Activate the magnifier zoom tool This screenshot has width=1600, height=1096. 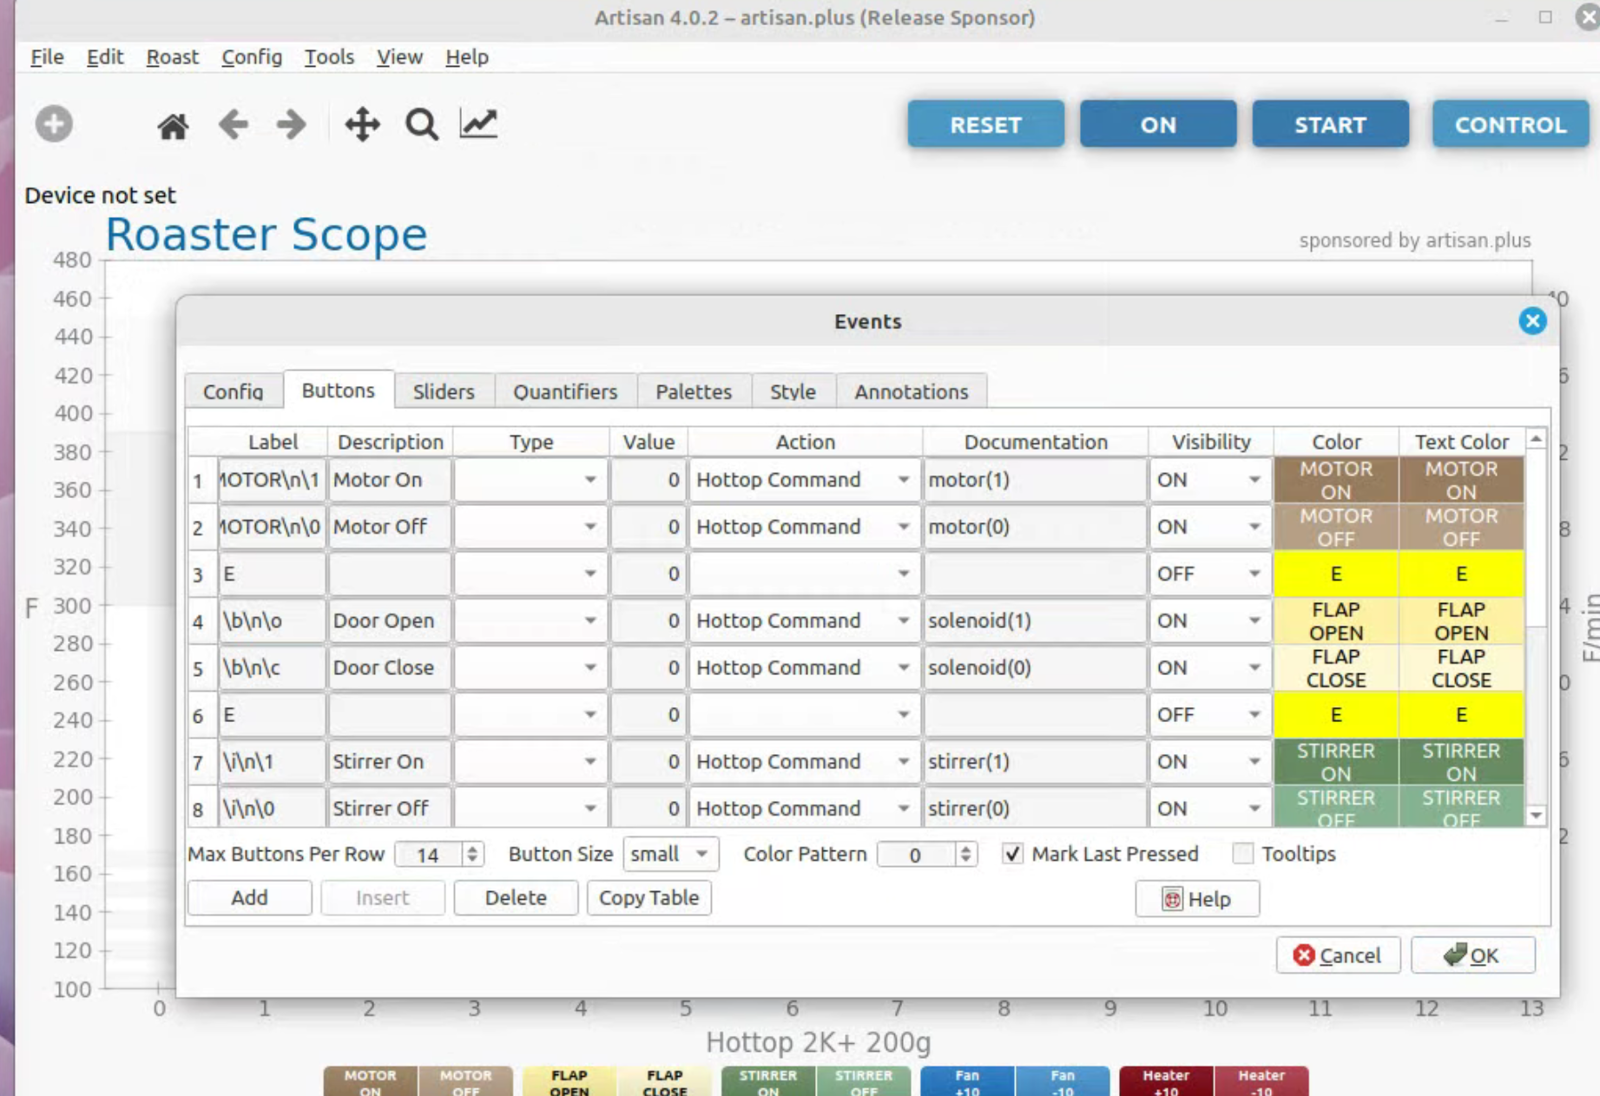(421, 125)
